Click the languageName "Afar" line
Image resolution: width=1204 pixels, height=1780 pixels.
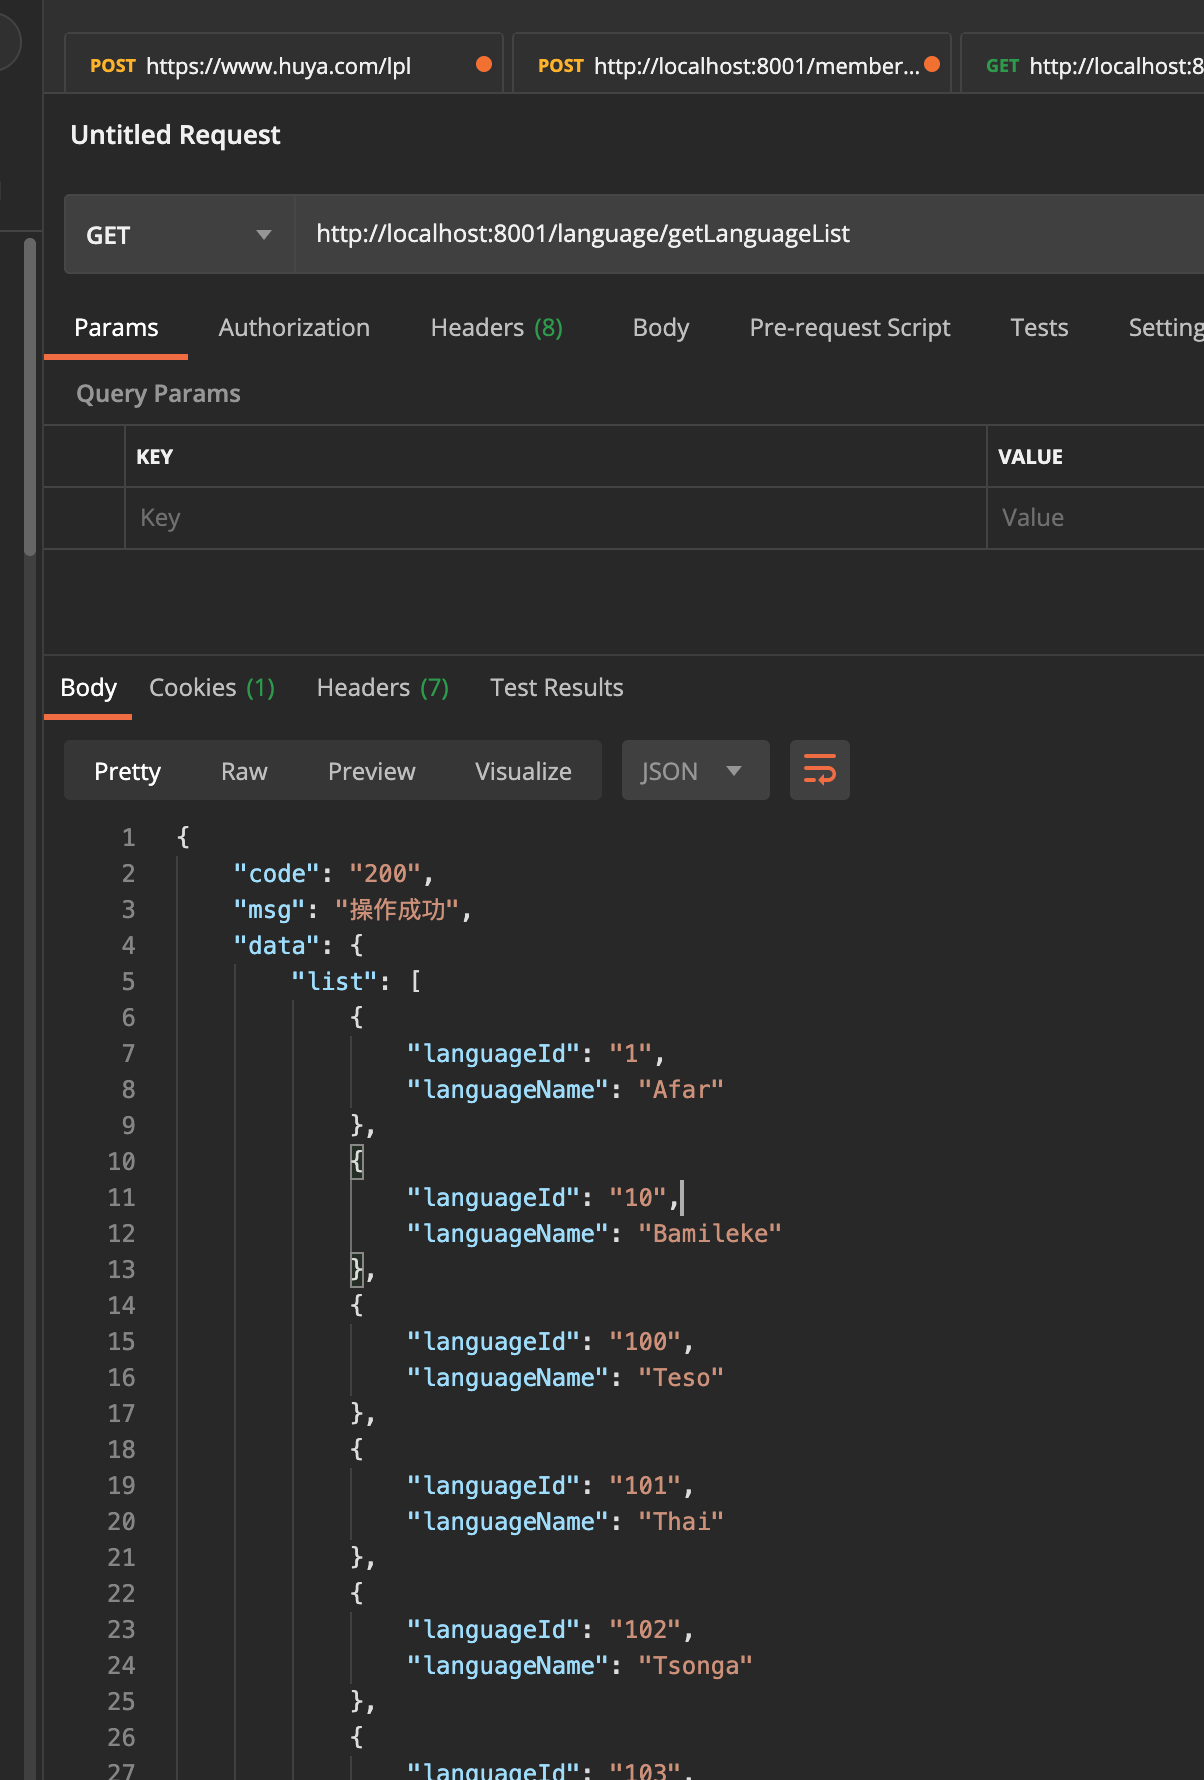[565, 1090]
